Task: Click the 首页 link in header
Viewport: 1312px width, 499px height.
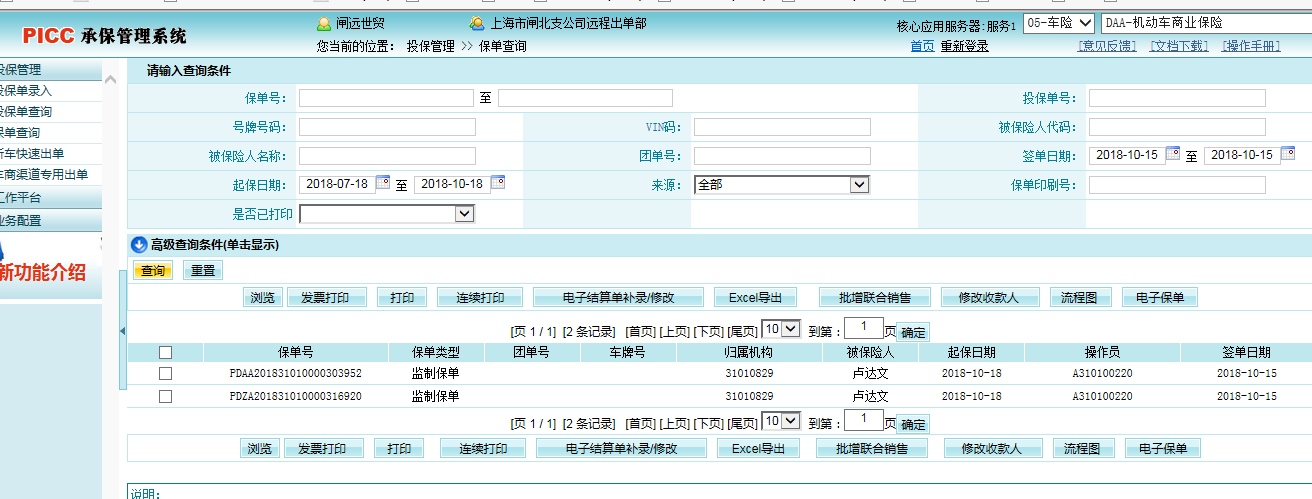Action: [x=922, y=46]
